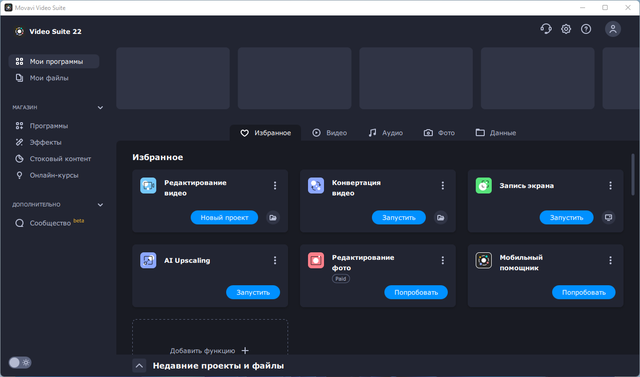The image size is (640, 377).
Task: Open file folder icon for Конвертация видео
Action: pyautogui.click(x=440, y=217)
